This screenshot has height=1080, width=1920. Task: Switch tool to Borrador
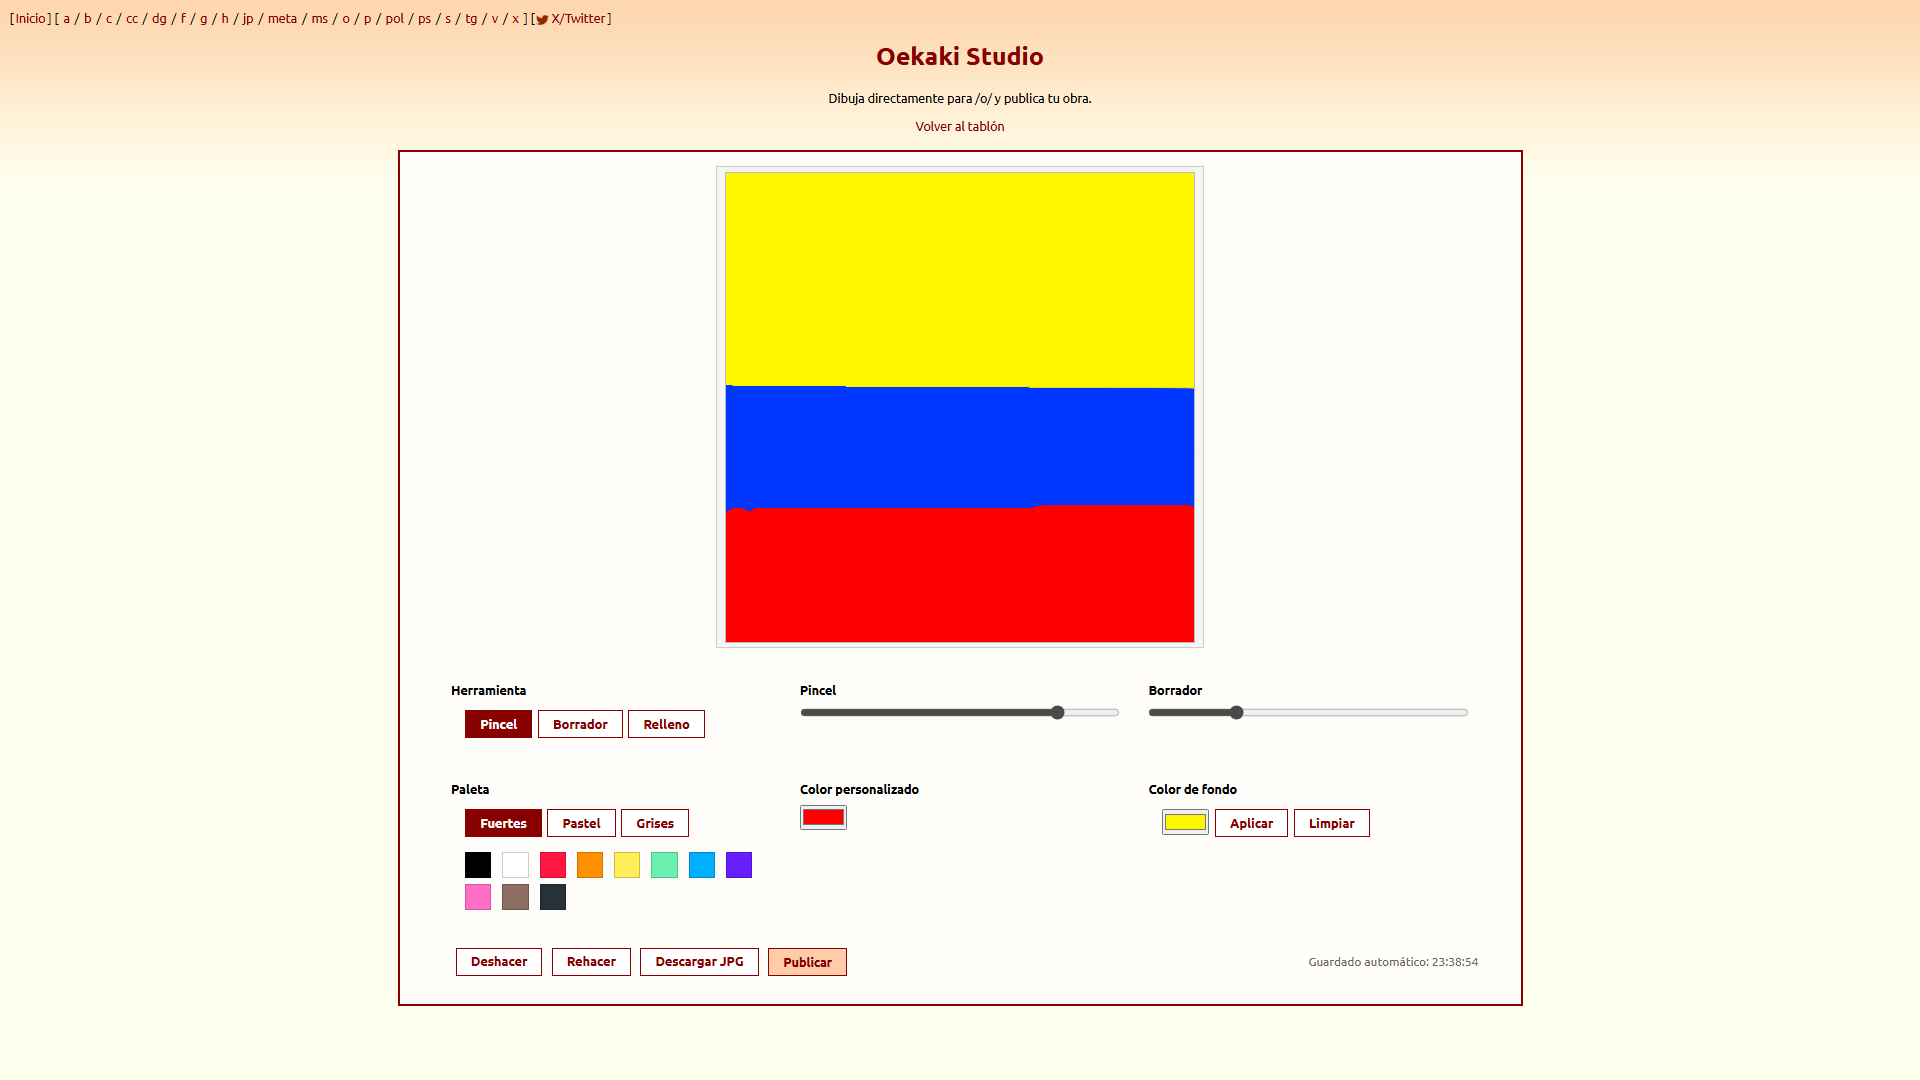click(580, 724)
